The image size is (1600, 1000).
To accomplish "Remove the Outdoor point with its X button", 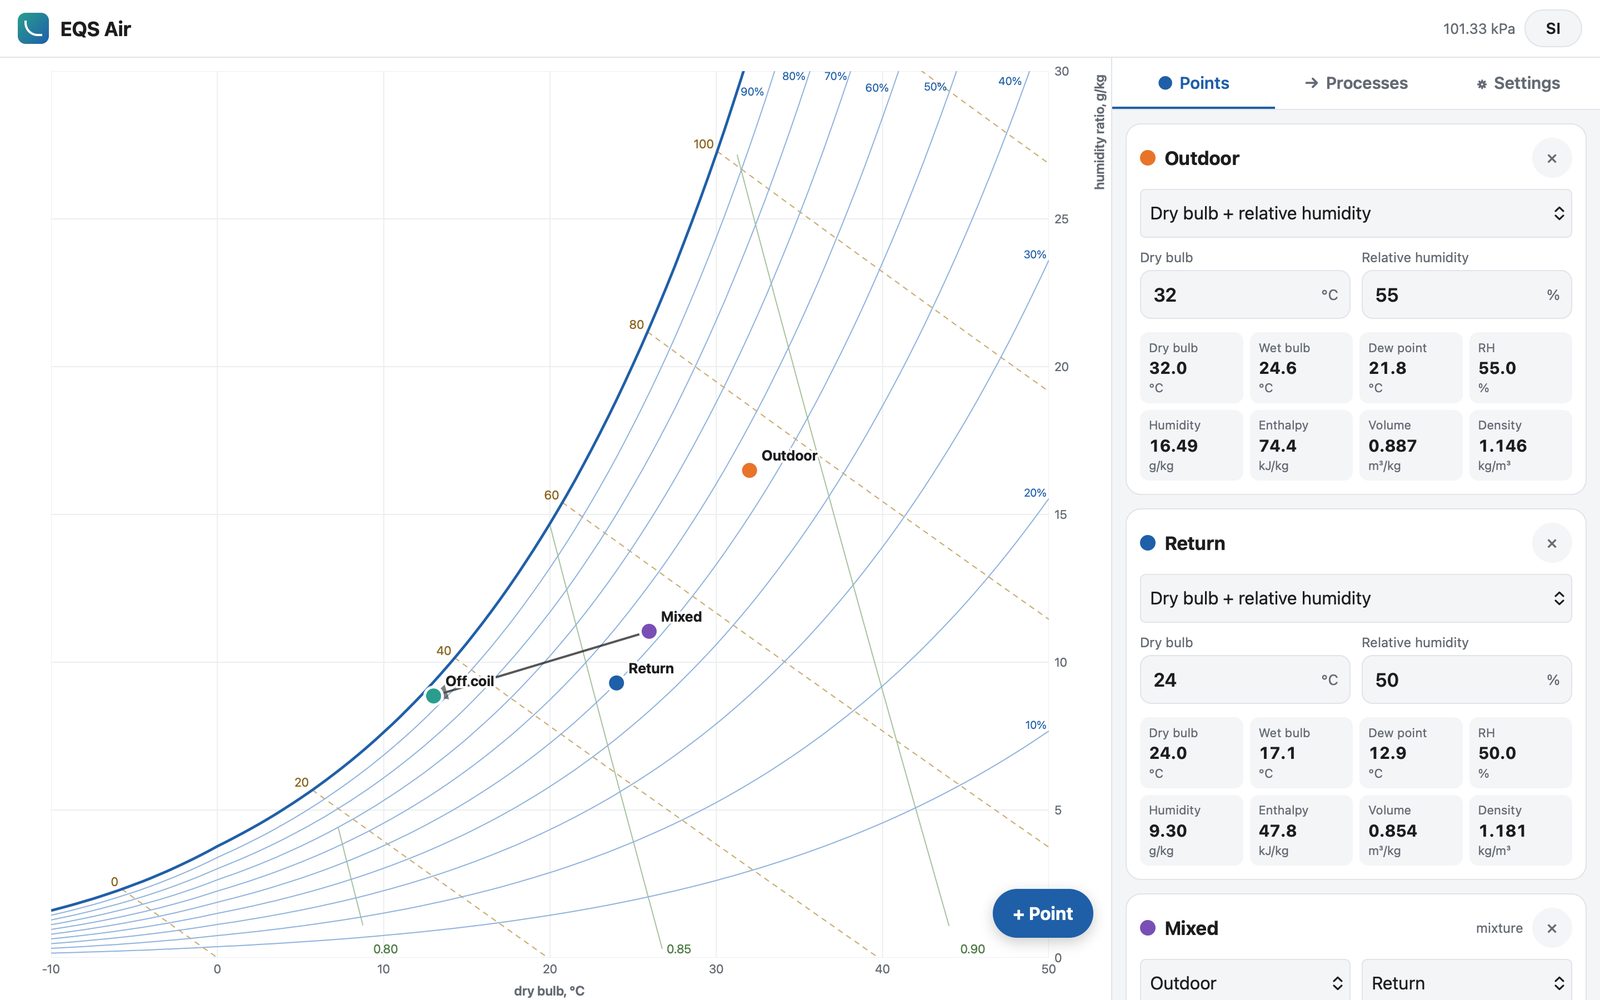I will (1552, 158).
